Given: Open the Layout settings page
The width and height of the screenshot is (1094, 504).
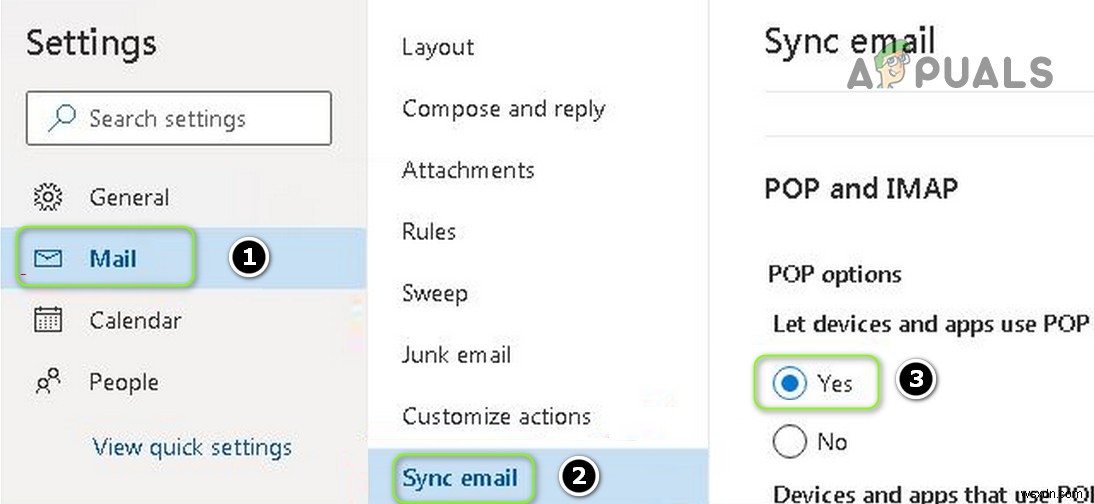Looking at the screenshot, I should [438, 47].
